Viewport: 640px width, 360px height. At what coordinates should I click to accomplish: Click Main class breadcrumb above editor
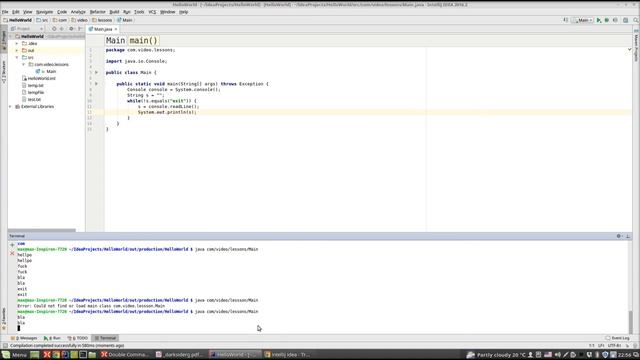116,40
